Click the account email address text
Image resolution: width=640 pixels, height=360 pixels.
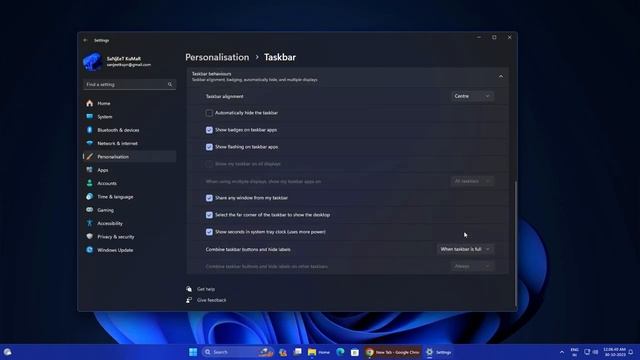pyautogui.click(x=129, y=65)
